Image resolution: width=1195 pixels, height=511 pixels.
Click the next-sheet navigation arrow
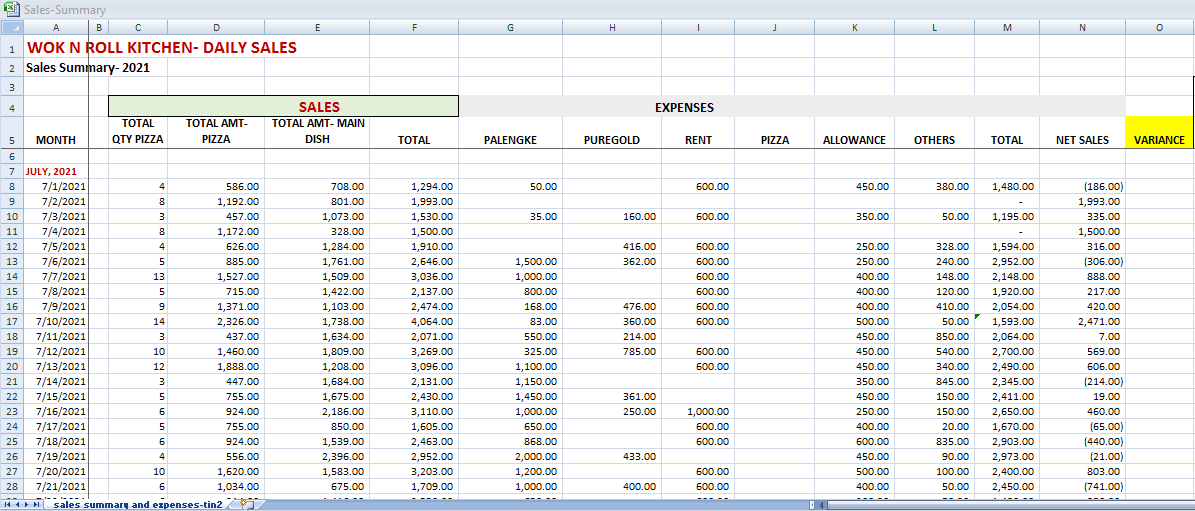(x=27, y=505)
